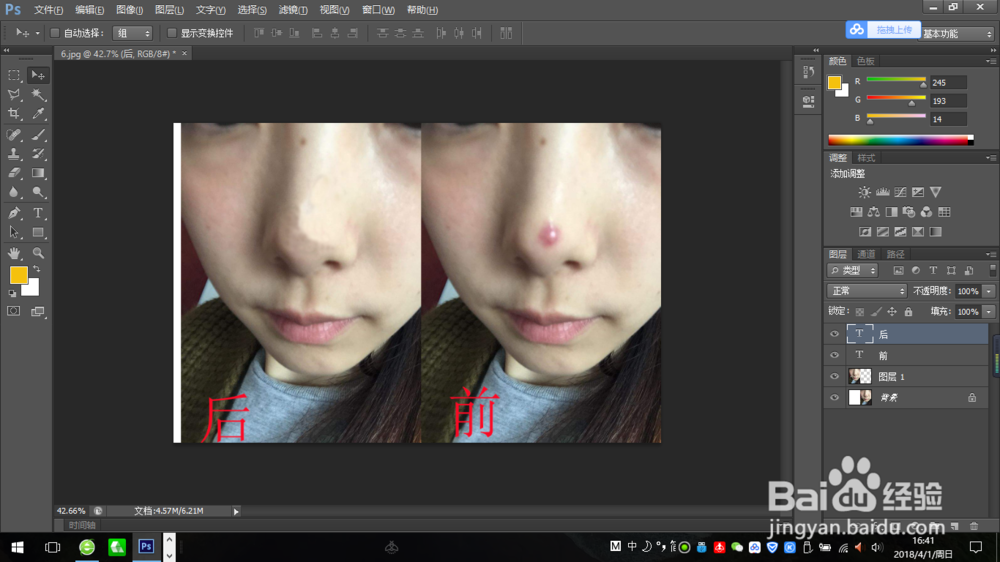Viewport: 1000px width, 562px height.
Task: Toggle lock all for layer
Action: pos(908,312)
